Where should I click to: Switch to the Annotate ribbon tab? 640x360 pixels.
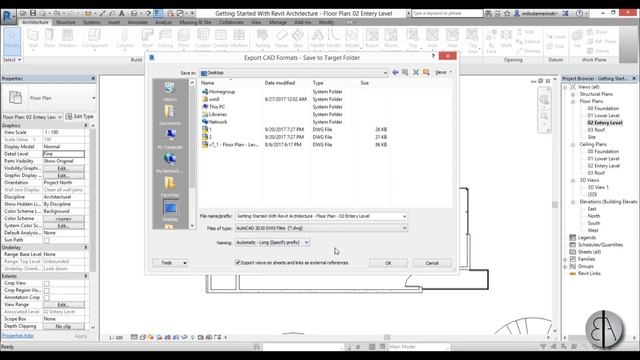[x=138, y=22]
